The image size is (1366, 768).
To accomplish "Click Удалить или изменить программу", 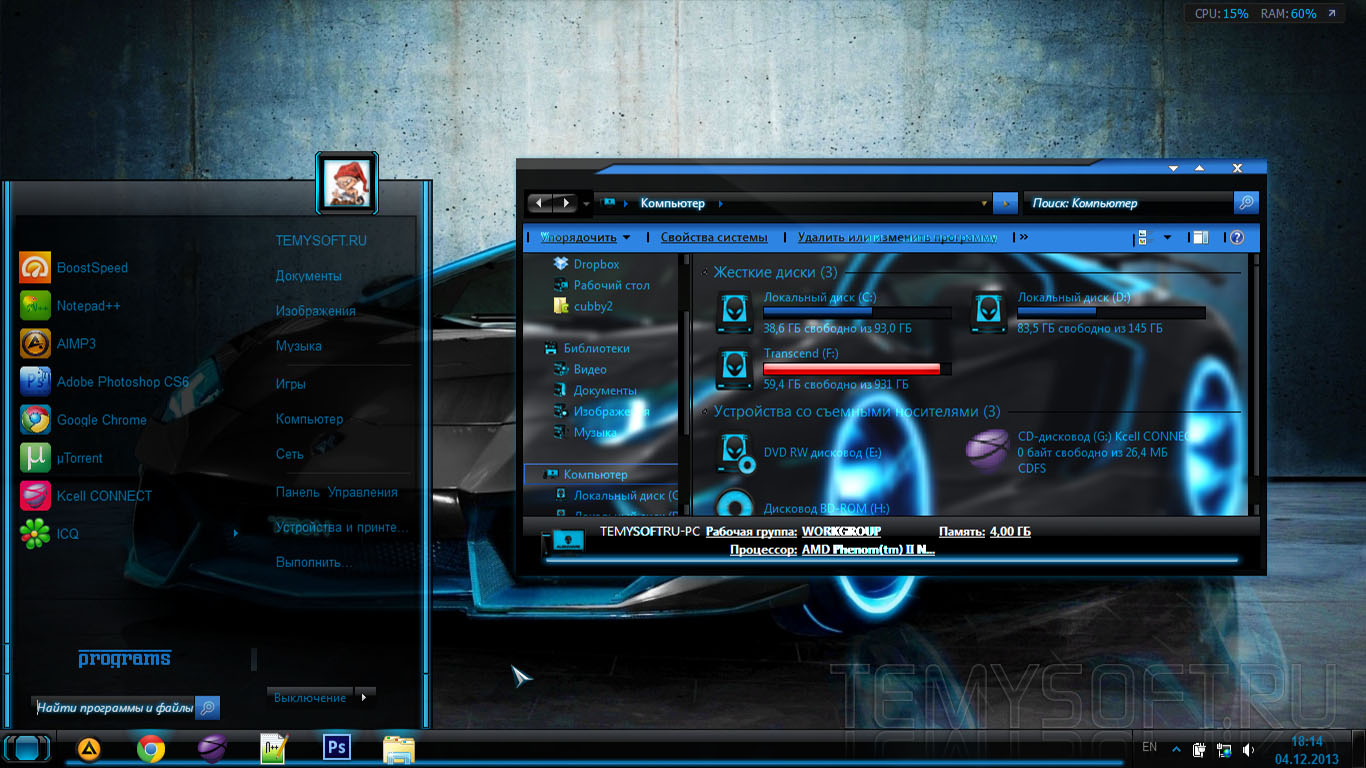I will tap(897, 238).
